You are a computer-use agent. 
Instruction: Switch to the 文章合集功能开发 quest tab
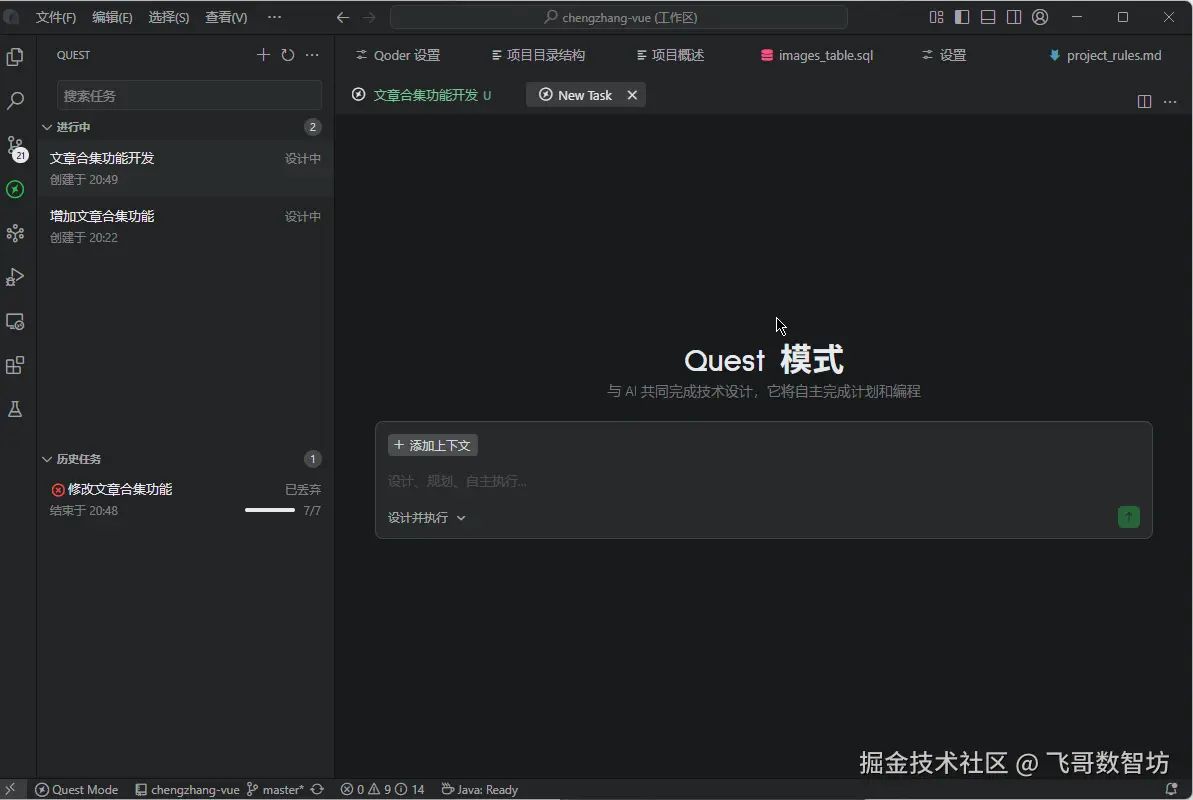[x=422, y=95]
